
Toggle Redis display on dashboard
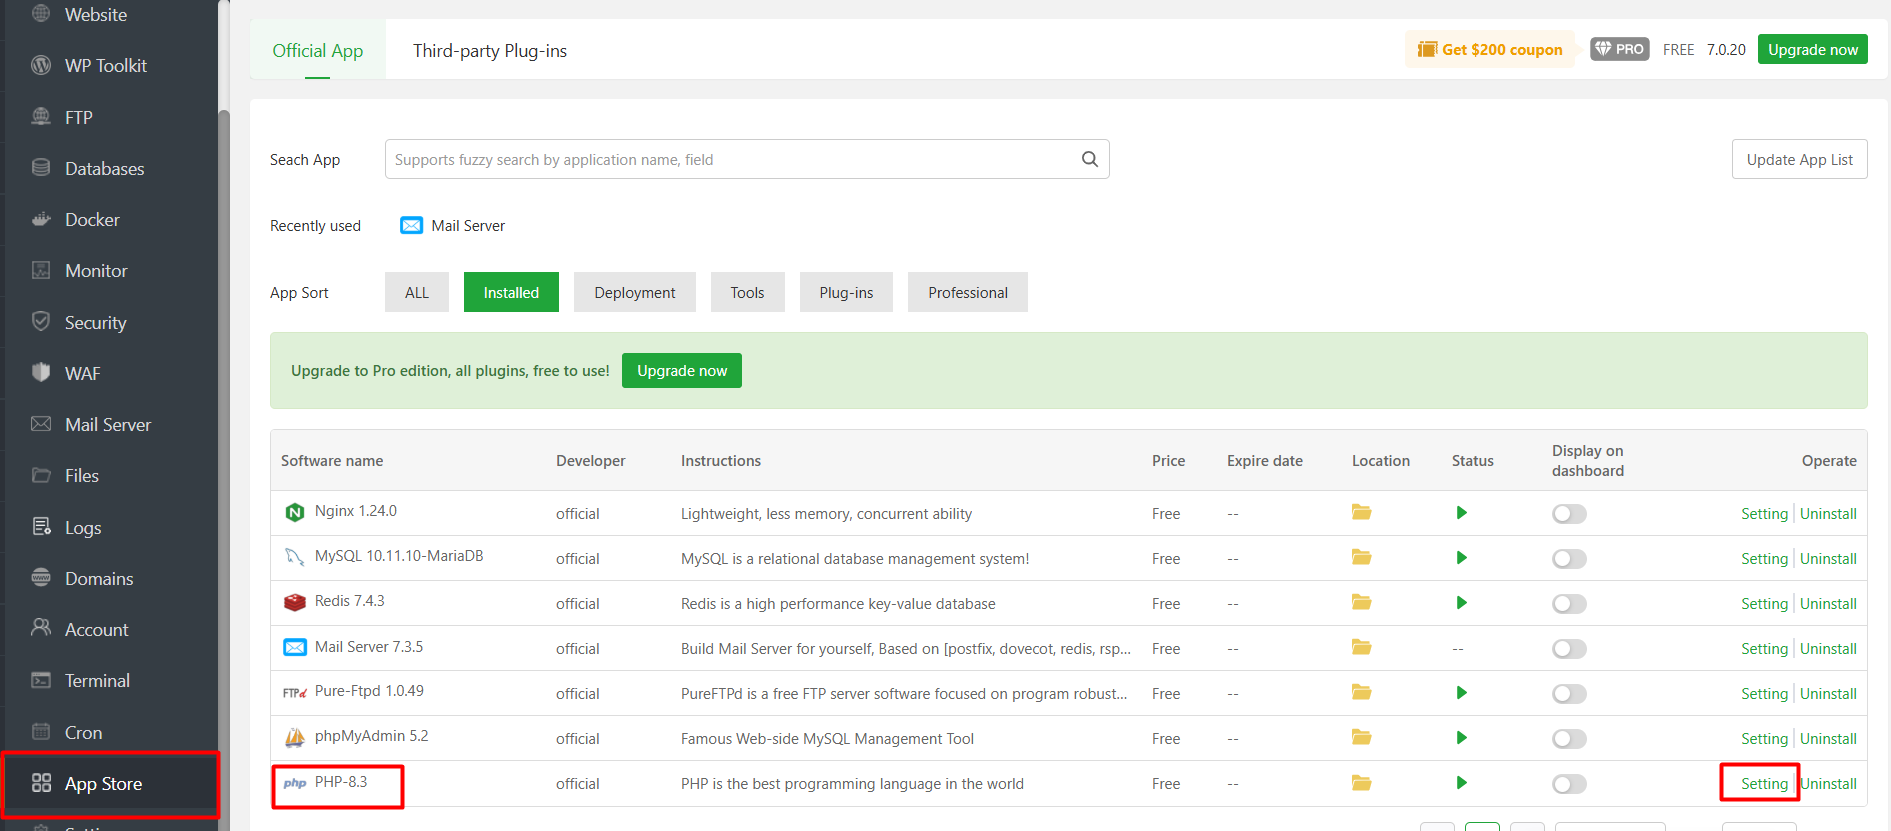[1569, 604]
